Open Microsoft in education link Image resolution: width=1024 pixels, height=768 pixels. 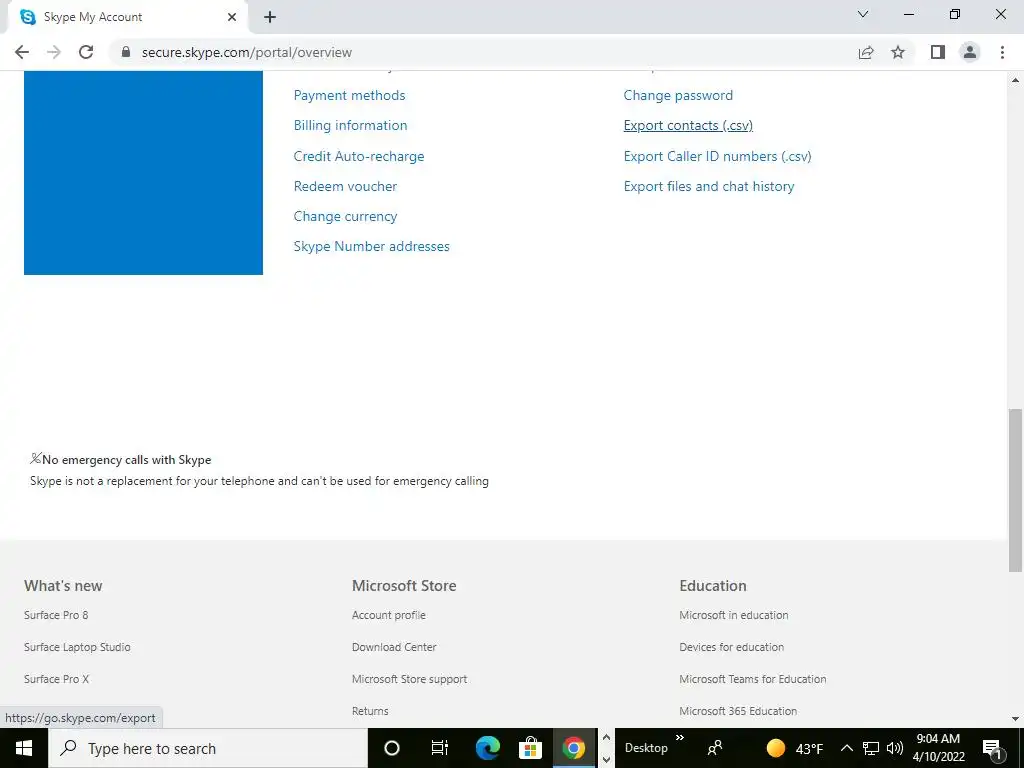(733, 615)
